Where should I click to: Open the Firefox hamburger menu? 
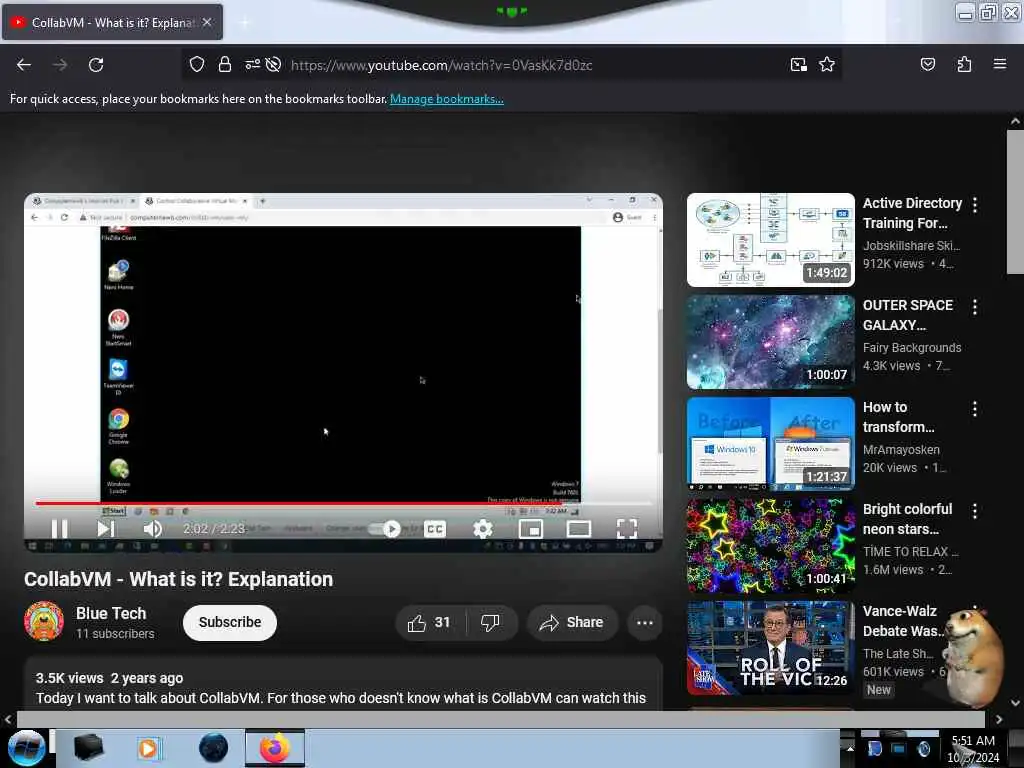(999, 64)
